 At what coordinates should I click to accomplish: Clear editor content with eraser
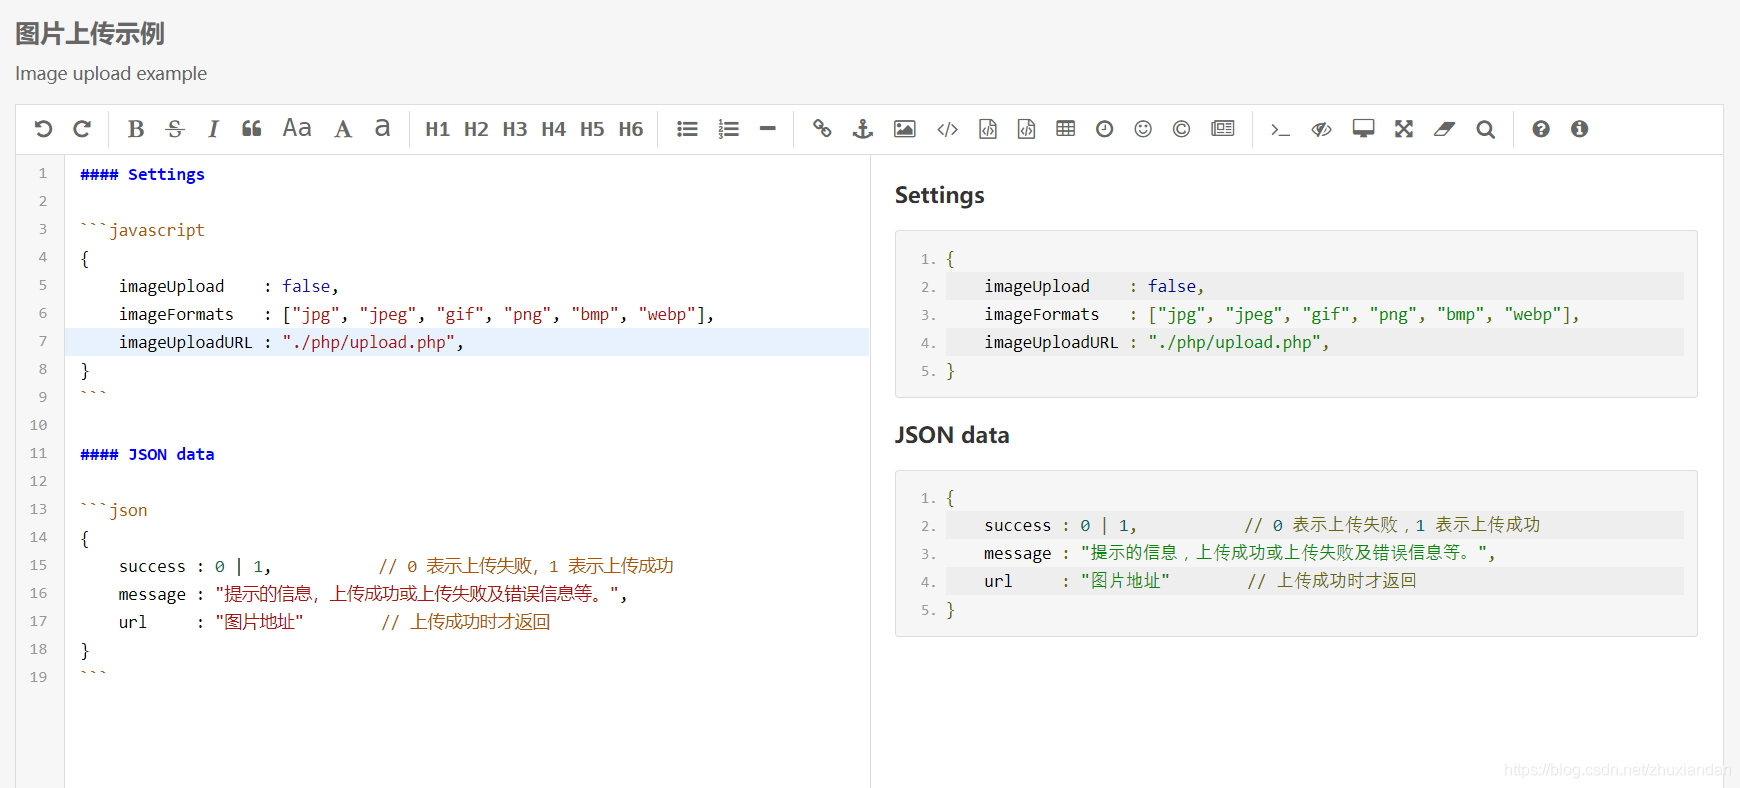point(1444,129)
